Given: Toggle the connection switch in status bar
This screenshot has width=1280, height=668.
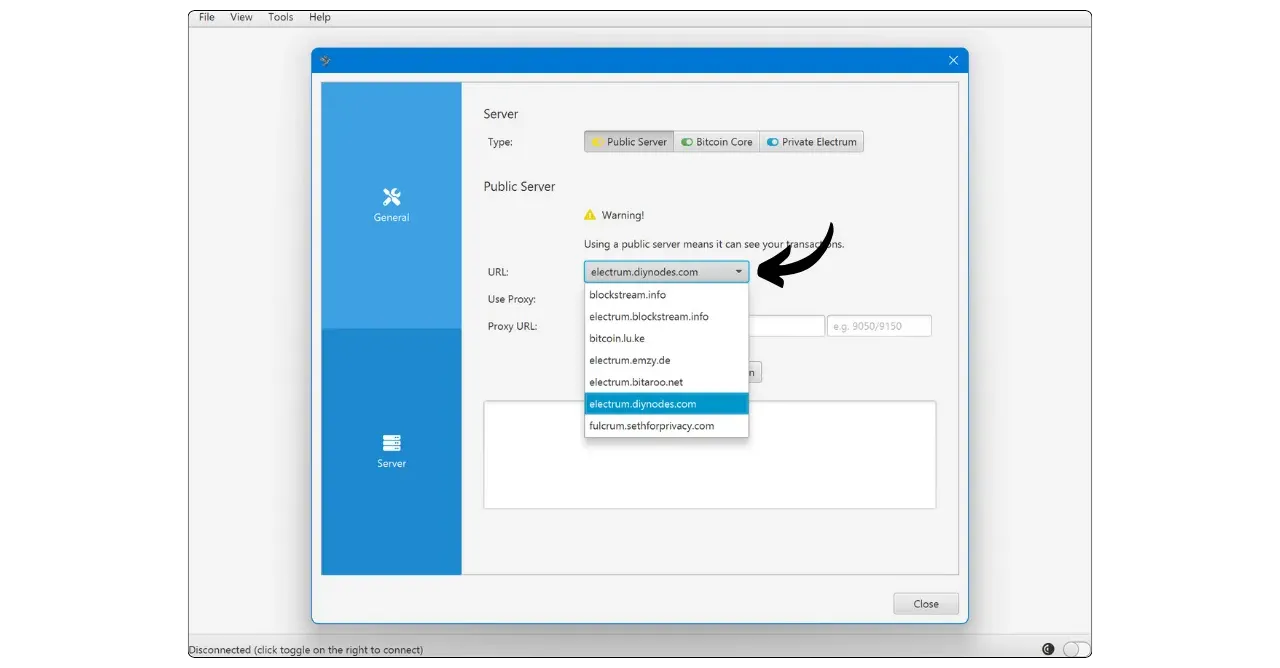Looking at the screenshot, I should pyautogui.click(x=1075, y=649).
